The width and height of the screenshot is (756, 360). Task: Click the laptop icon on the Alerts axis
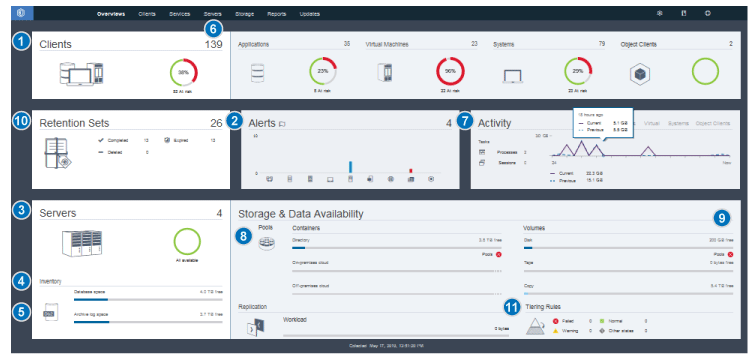[x=330, y=179]
